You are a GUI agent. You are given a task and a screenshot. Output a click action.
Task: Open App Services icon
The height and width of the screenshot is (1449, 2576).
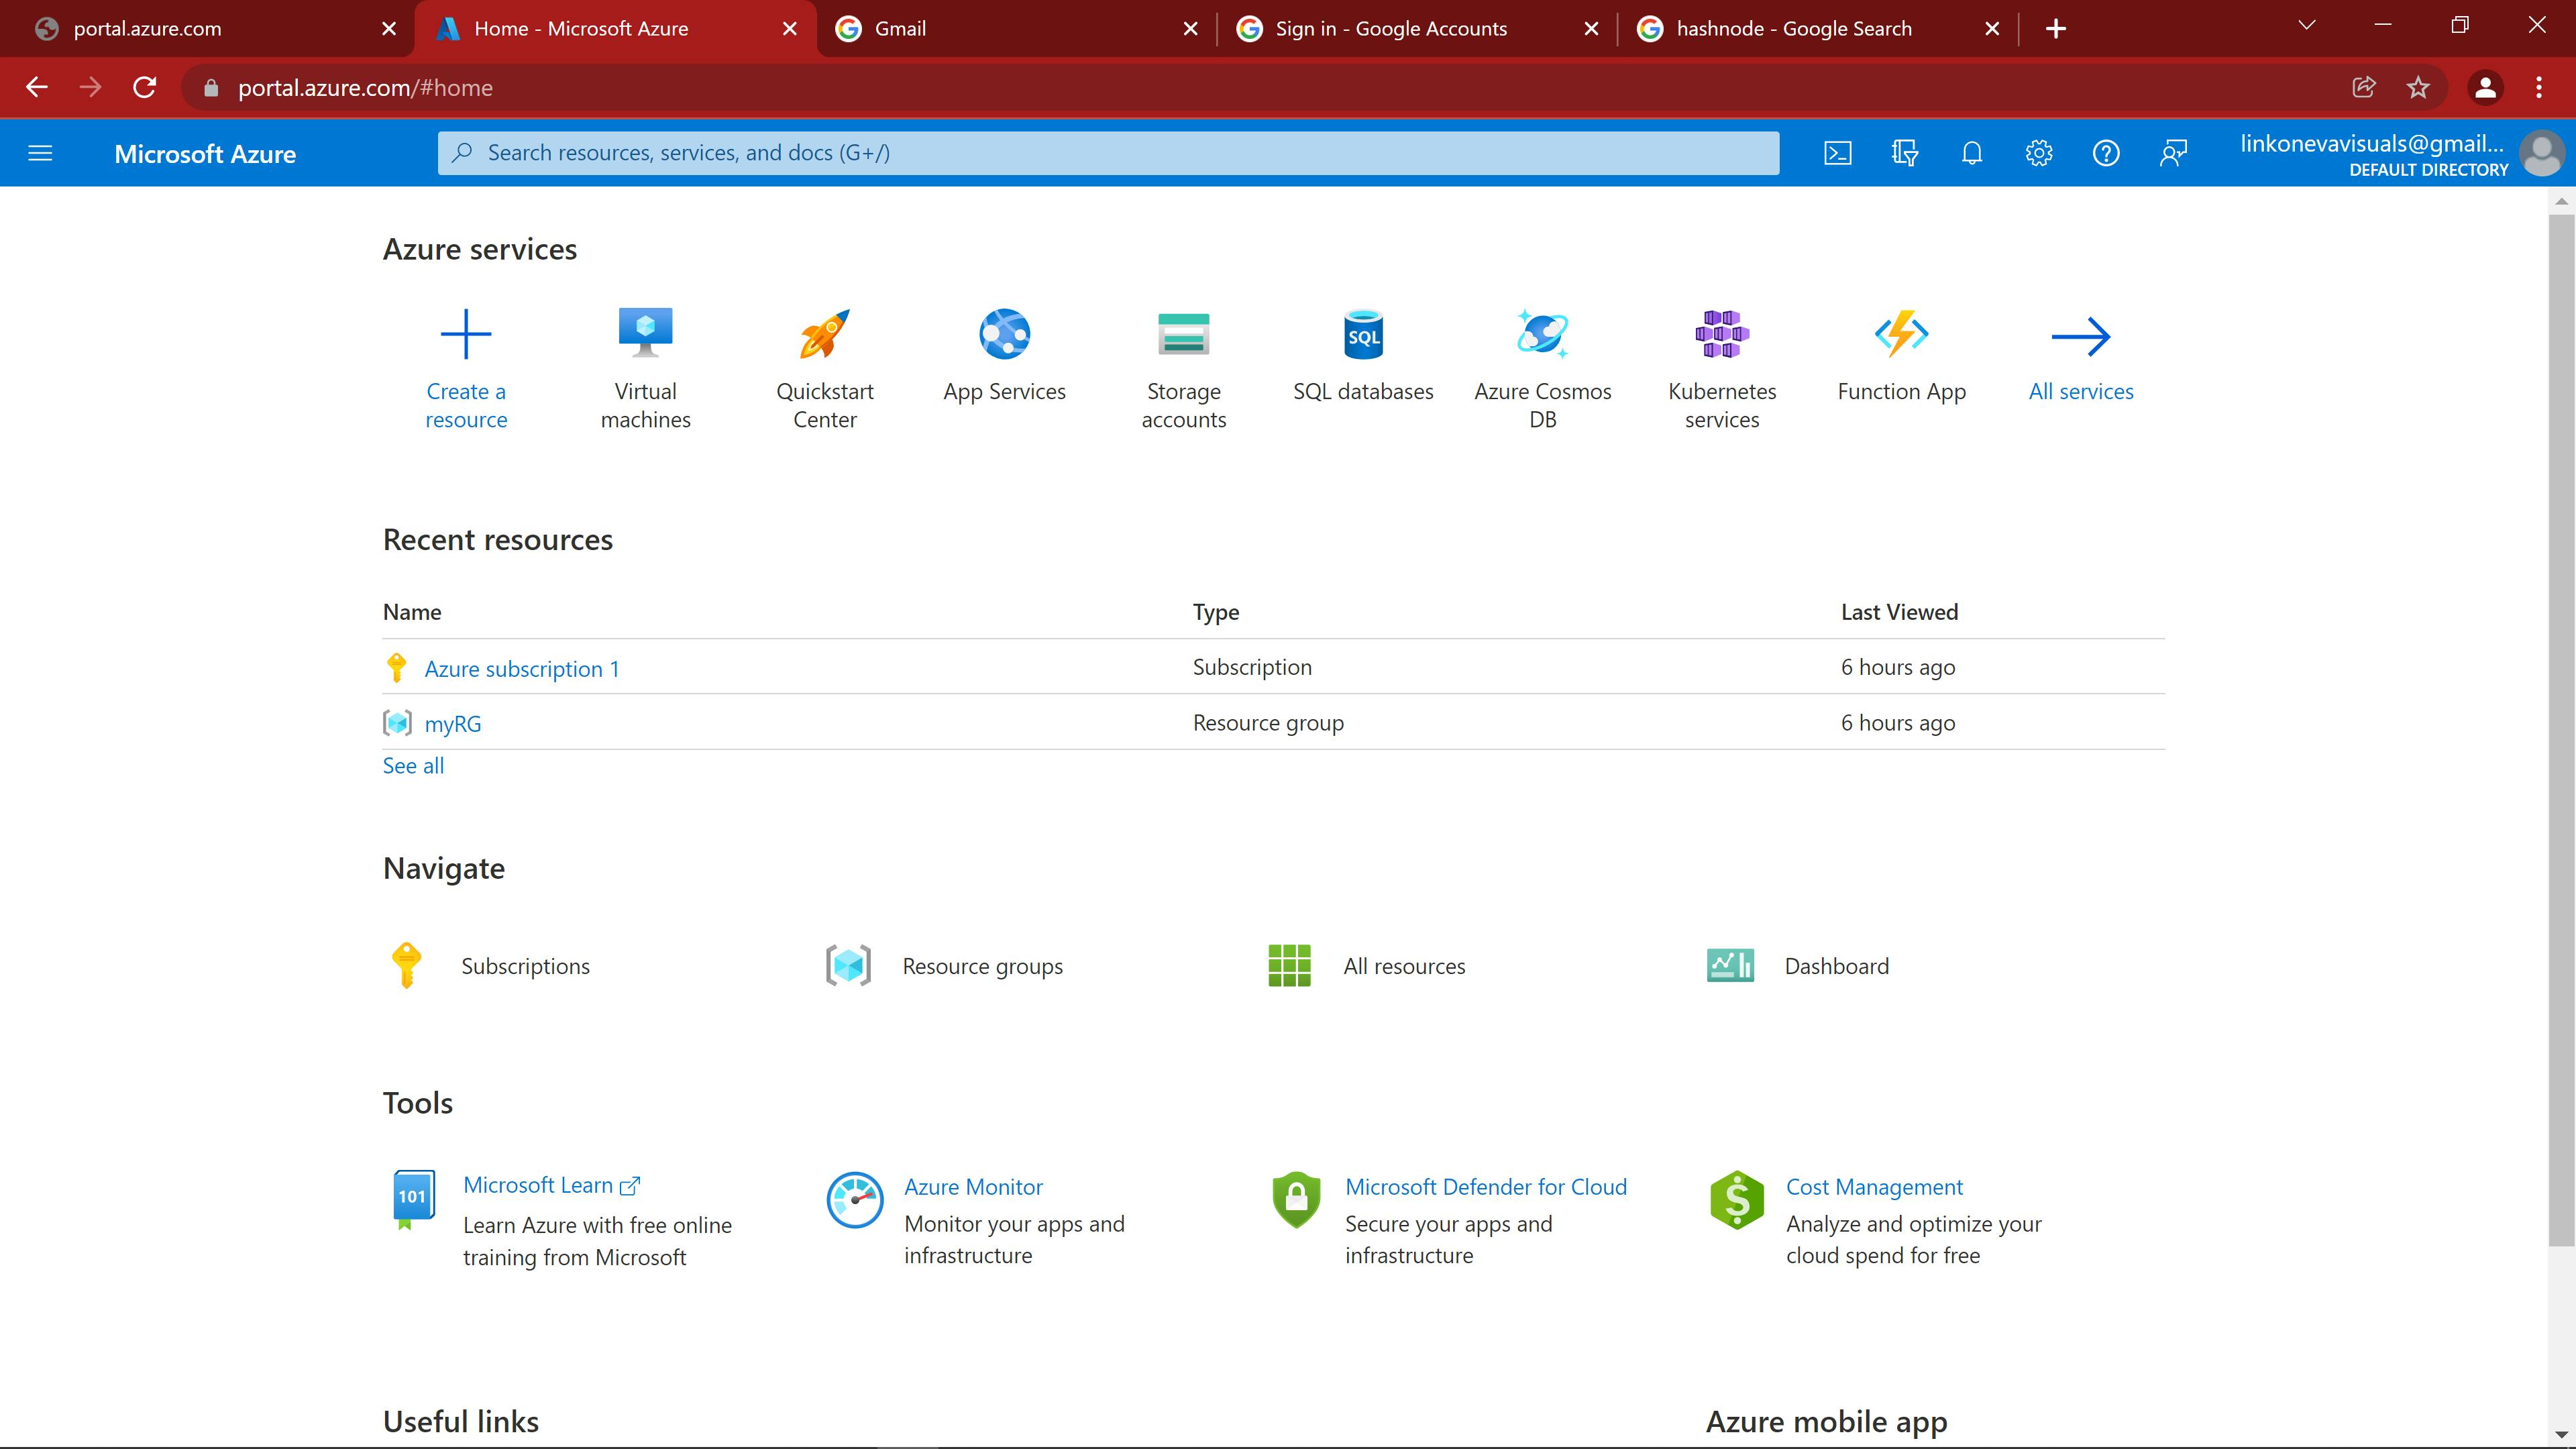coord(1005,333)
